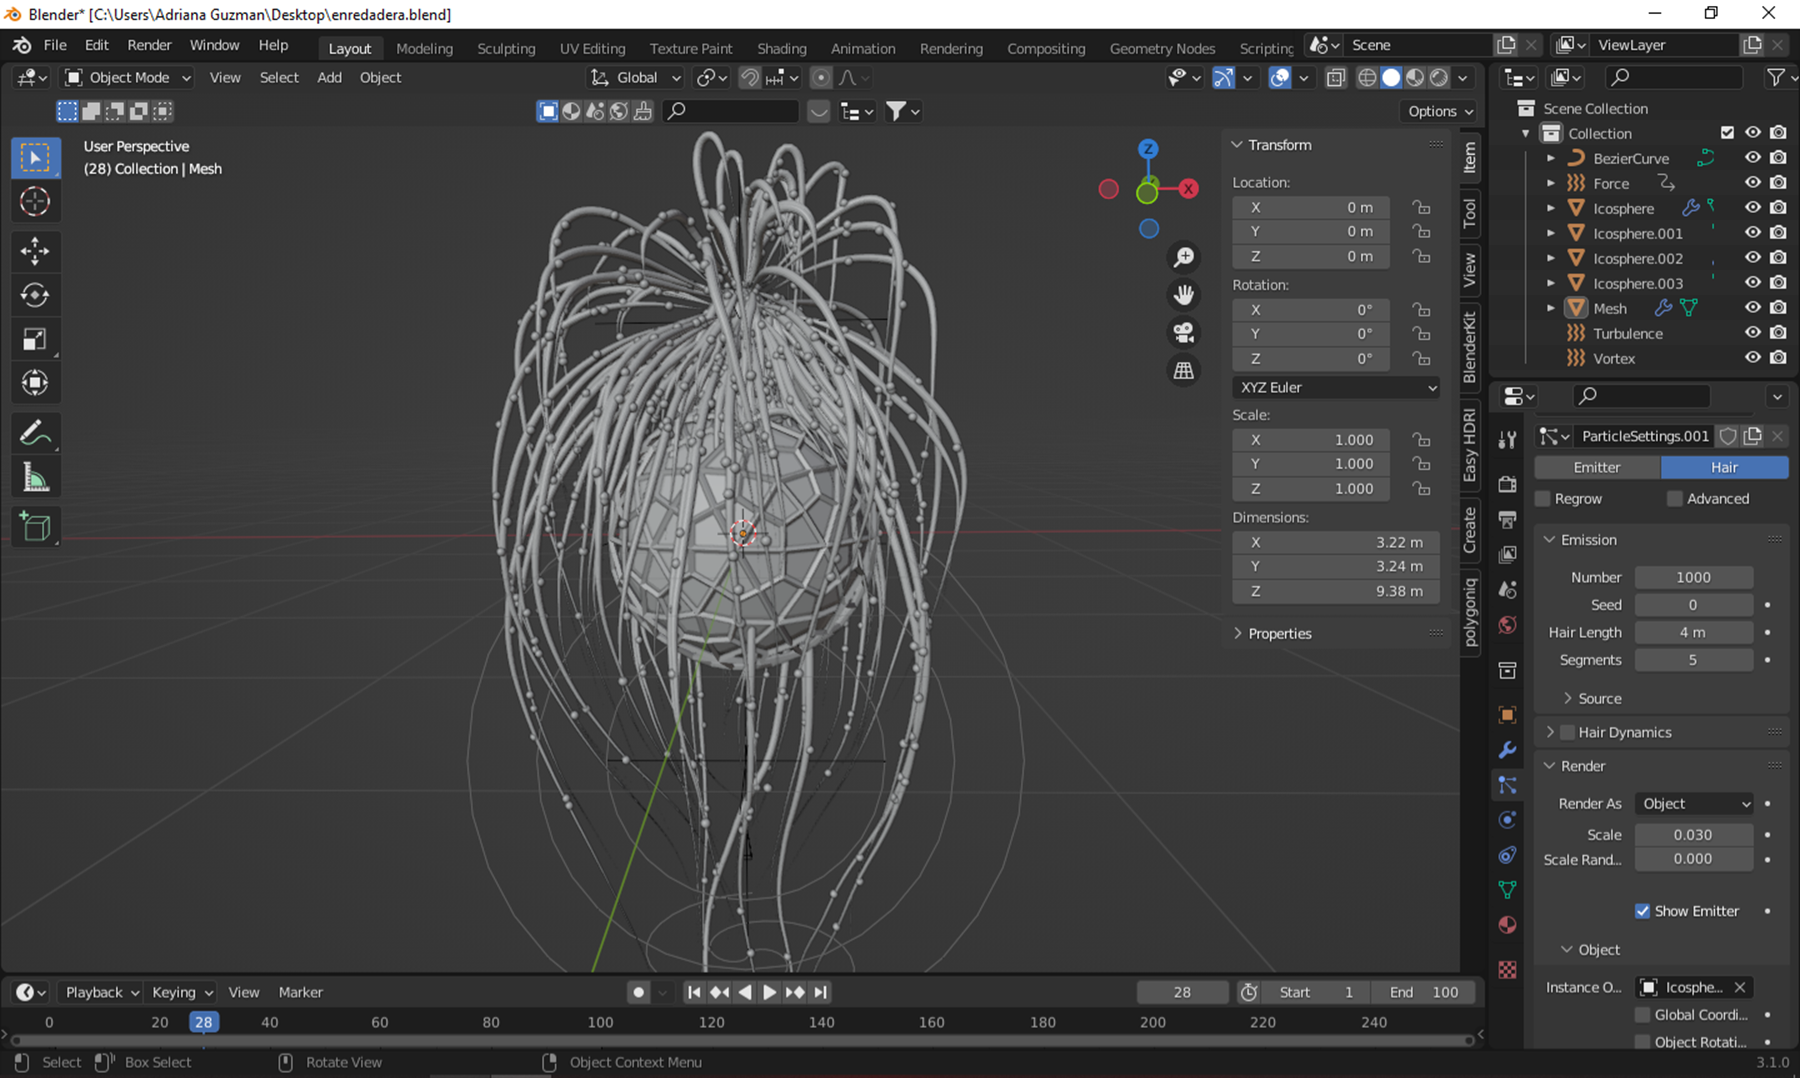Open Tool properties tab icon
The width and height of the screenshot is (1800, 1078).
point(1507,440)
